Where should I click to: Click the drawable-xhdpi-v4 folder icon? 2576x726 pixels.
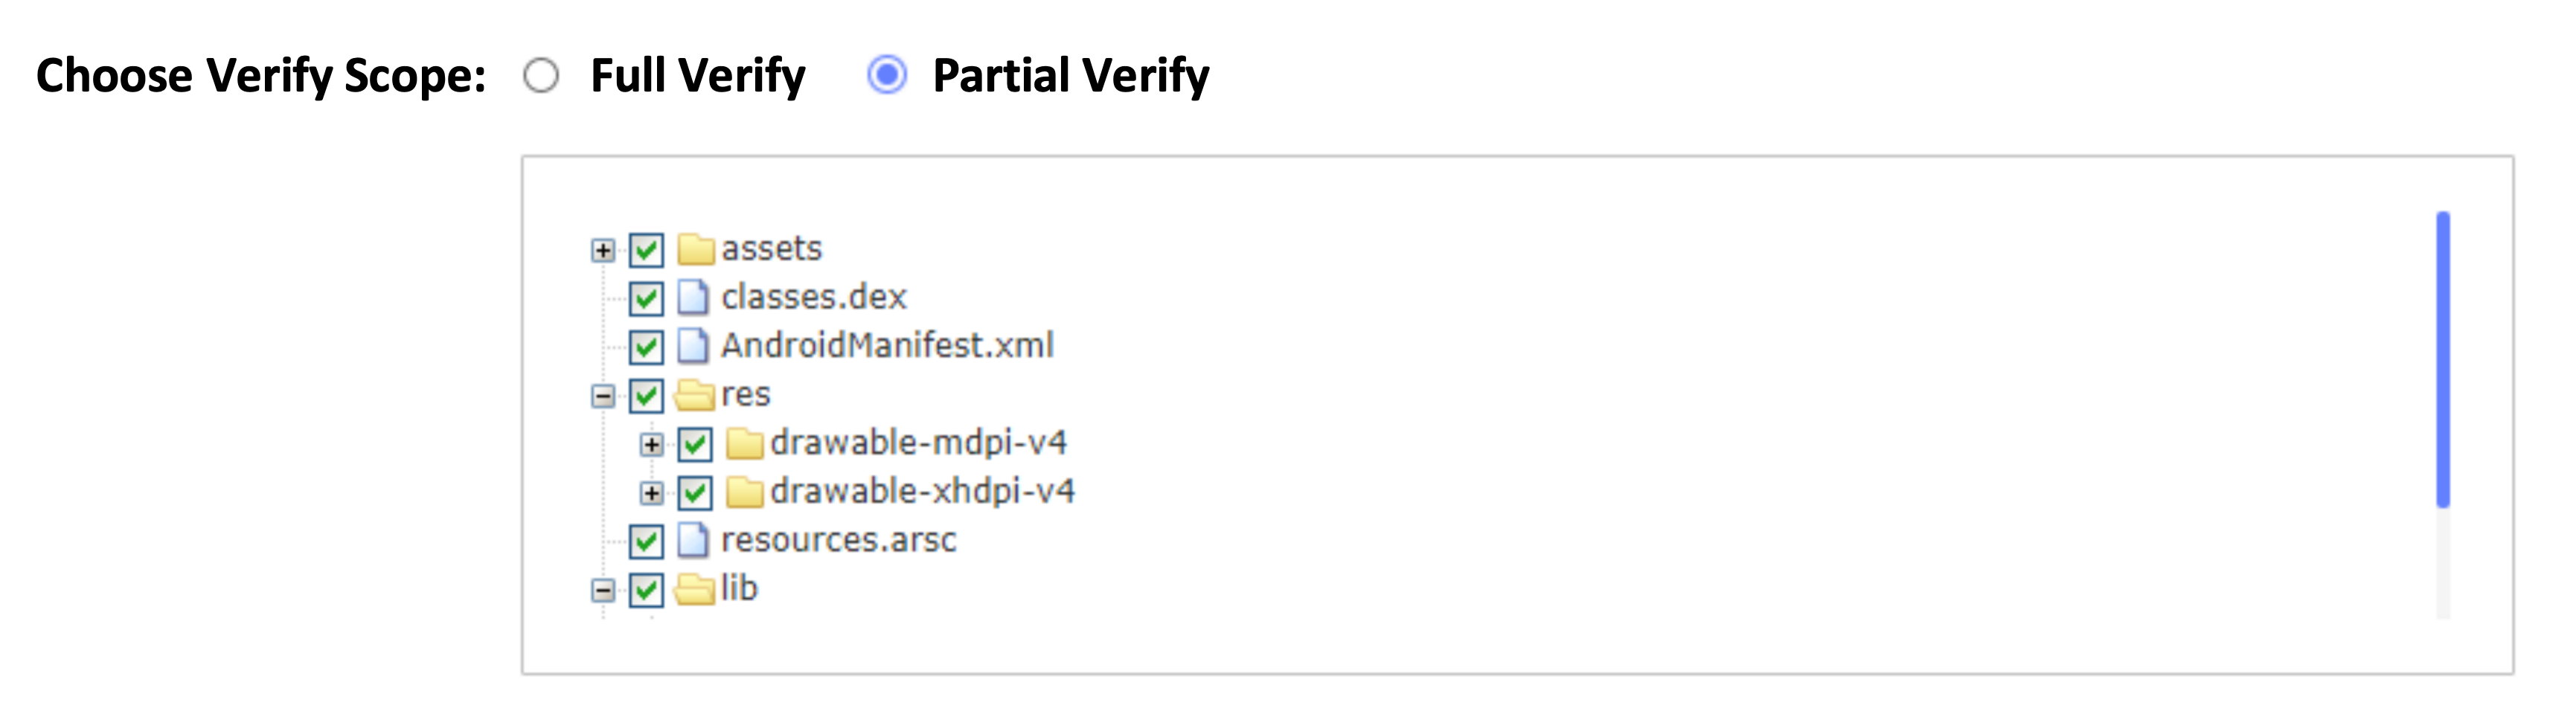(744, 492)
